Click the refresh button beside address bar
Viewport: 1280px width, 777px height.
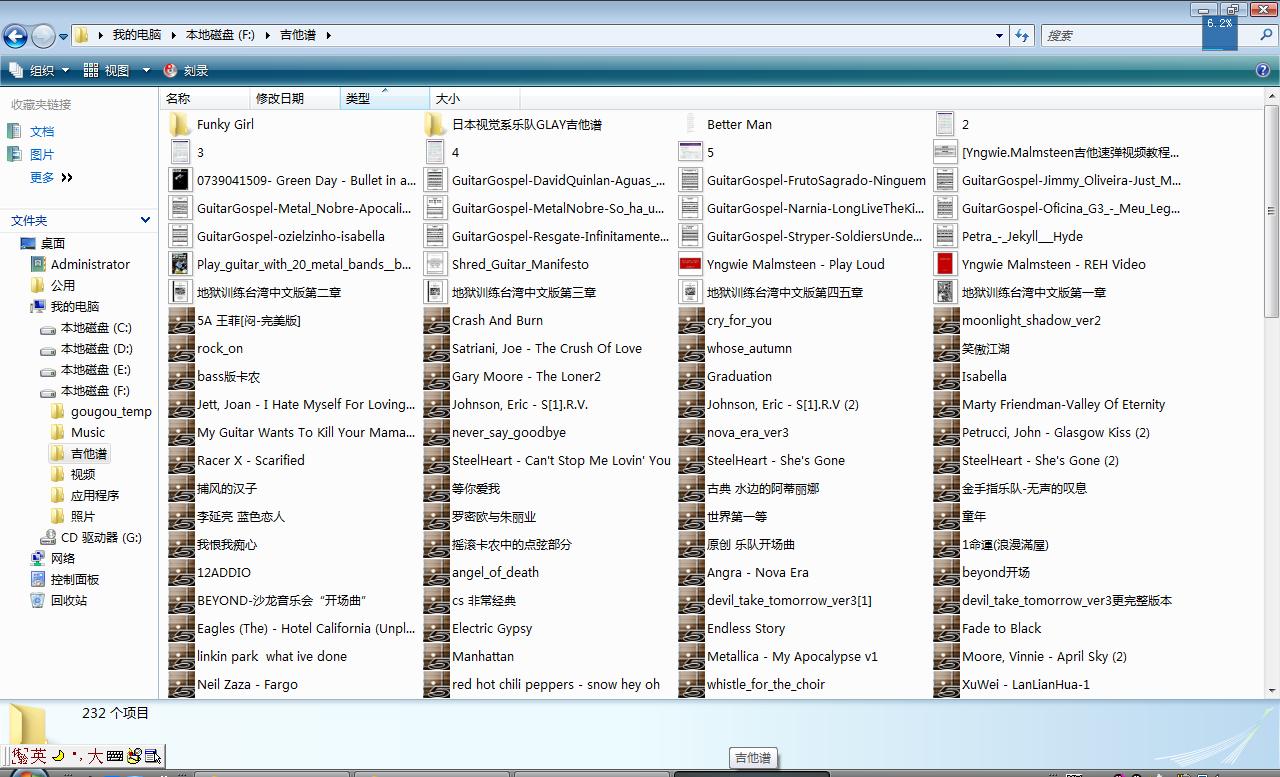[1022, 35]
